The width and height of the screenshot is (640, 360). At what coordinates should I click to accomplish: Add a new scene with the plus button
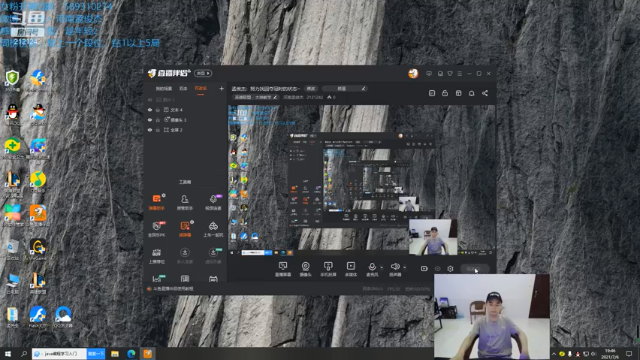coord(222,88)
